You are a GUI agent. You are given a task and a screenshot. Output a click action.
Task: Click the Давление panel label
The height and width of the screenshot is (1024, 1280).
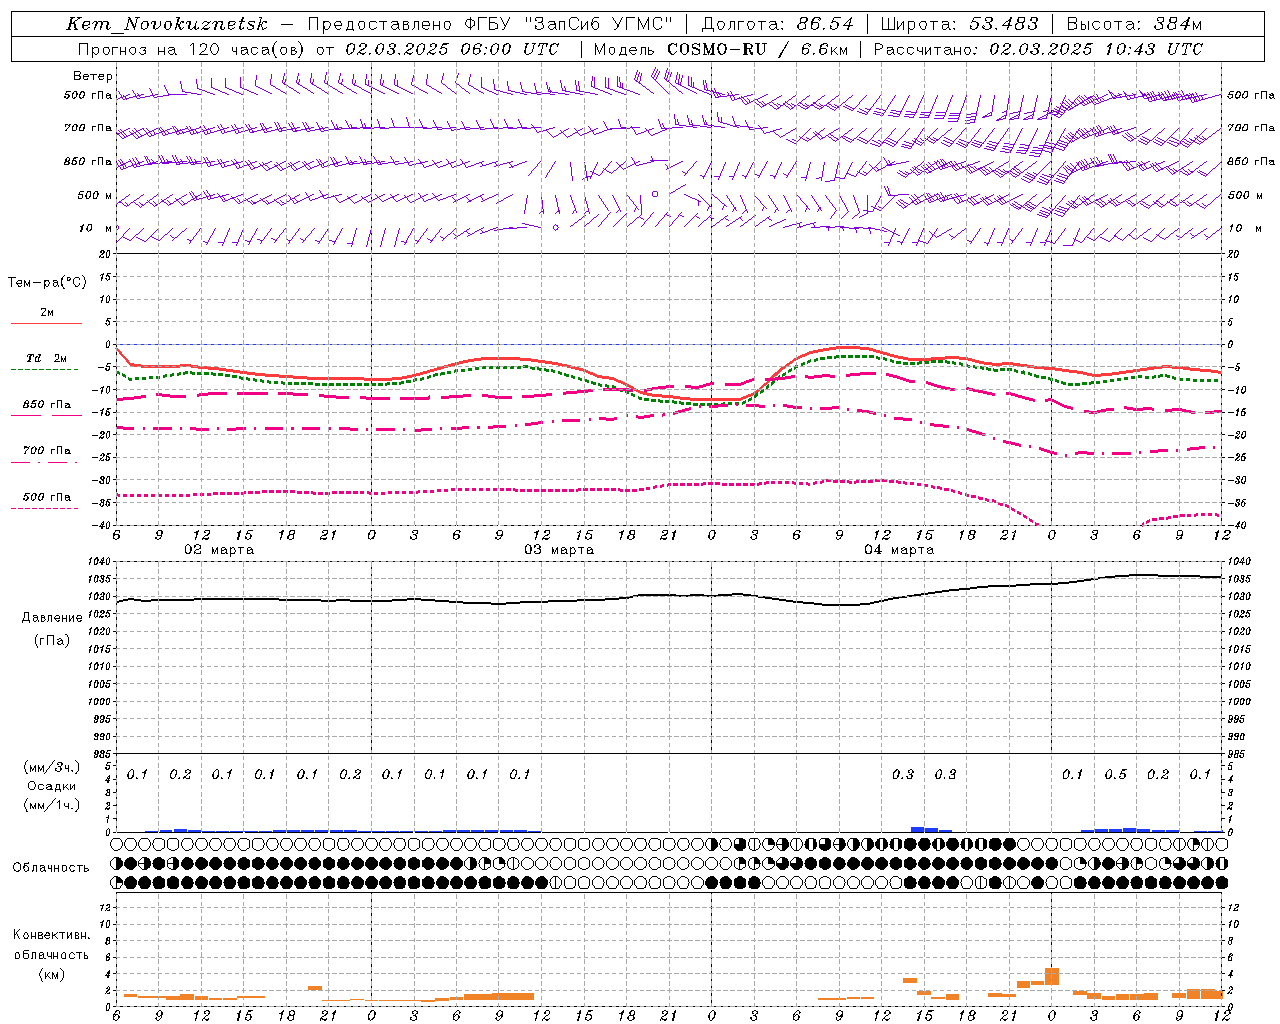52,618
